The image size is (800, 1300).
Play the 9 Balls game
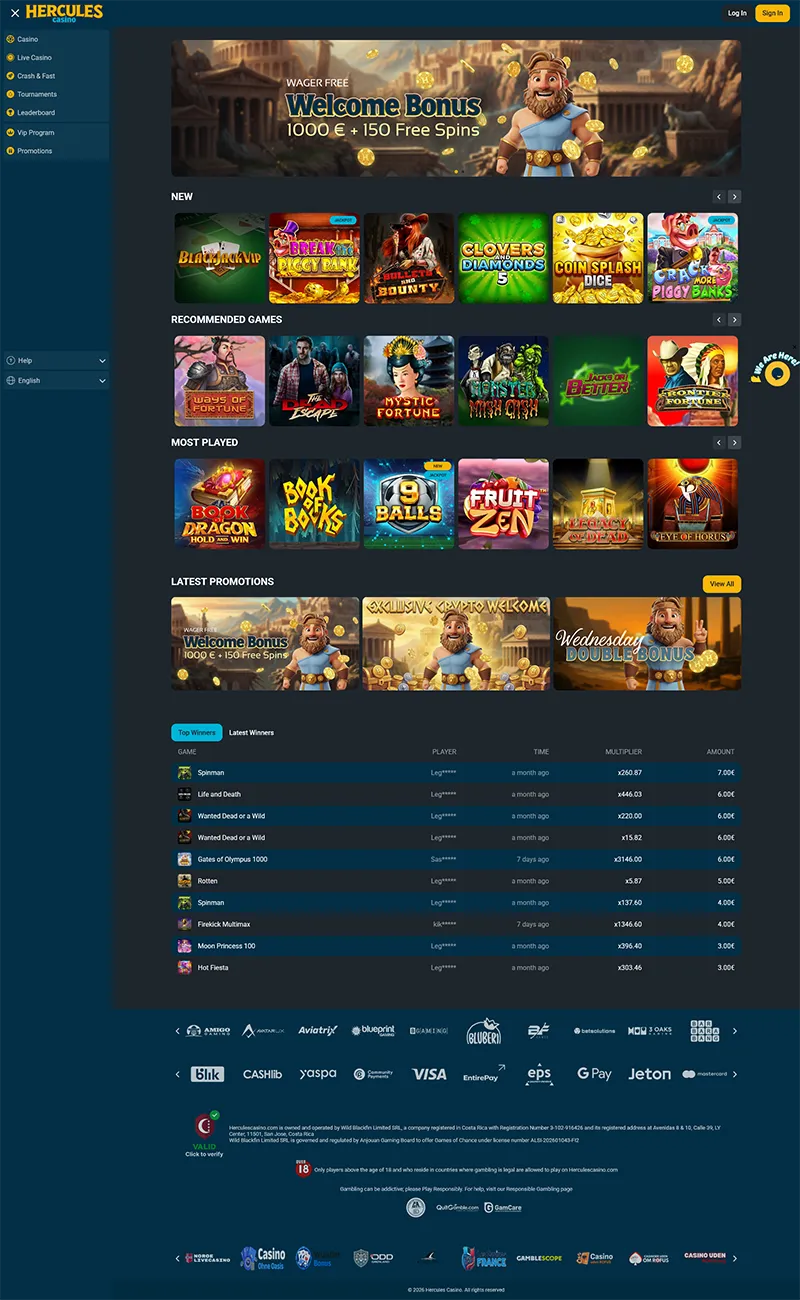pos(409,504)
